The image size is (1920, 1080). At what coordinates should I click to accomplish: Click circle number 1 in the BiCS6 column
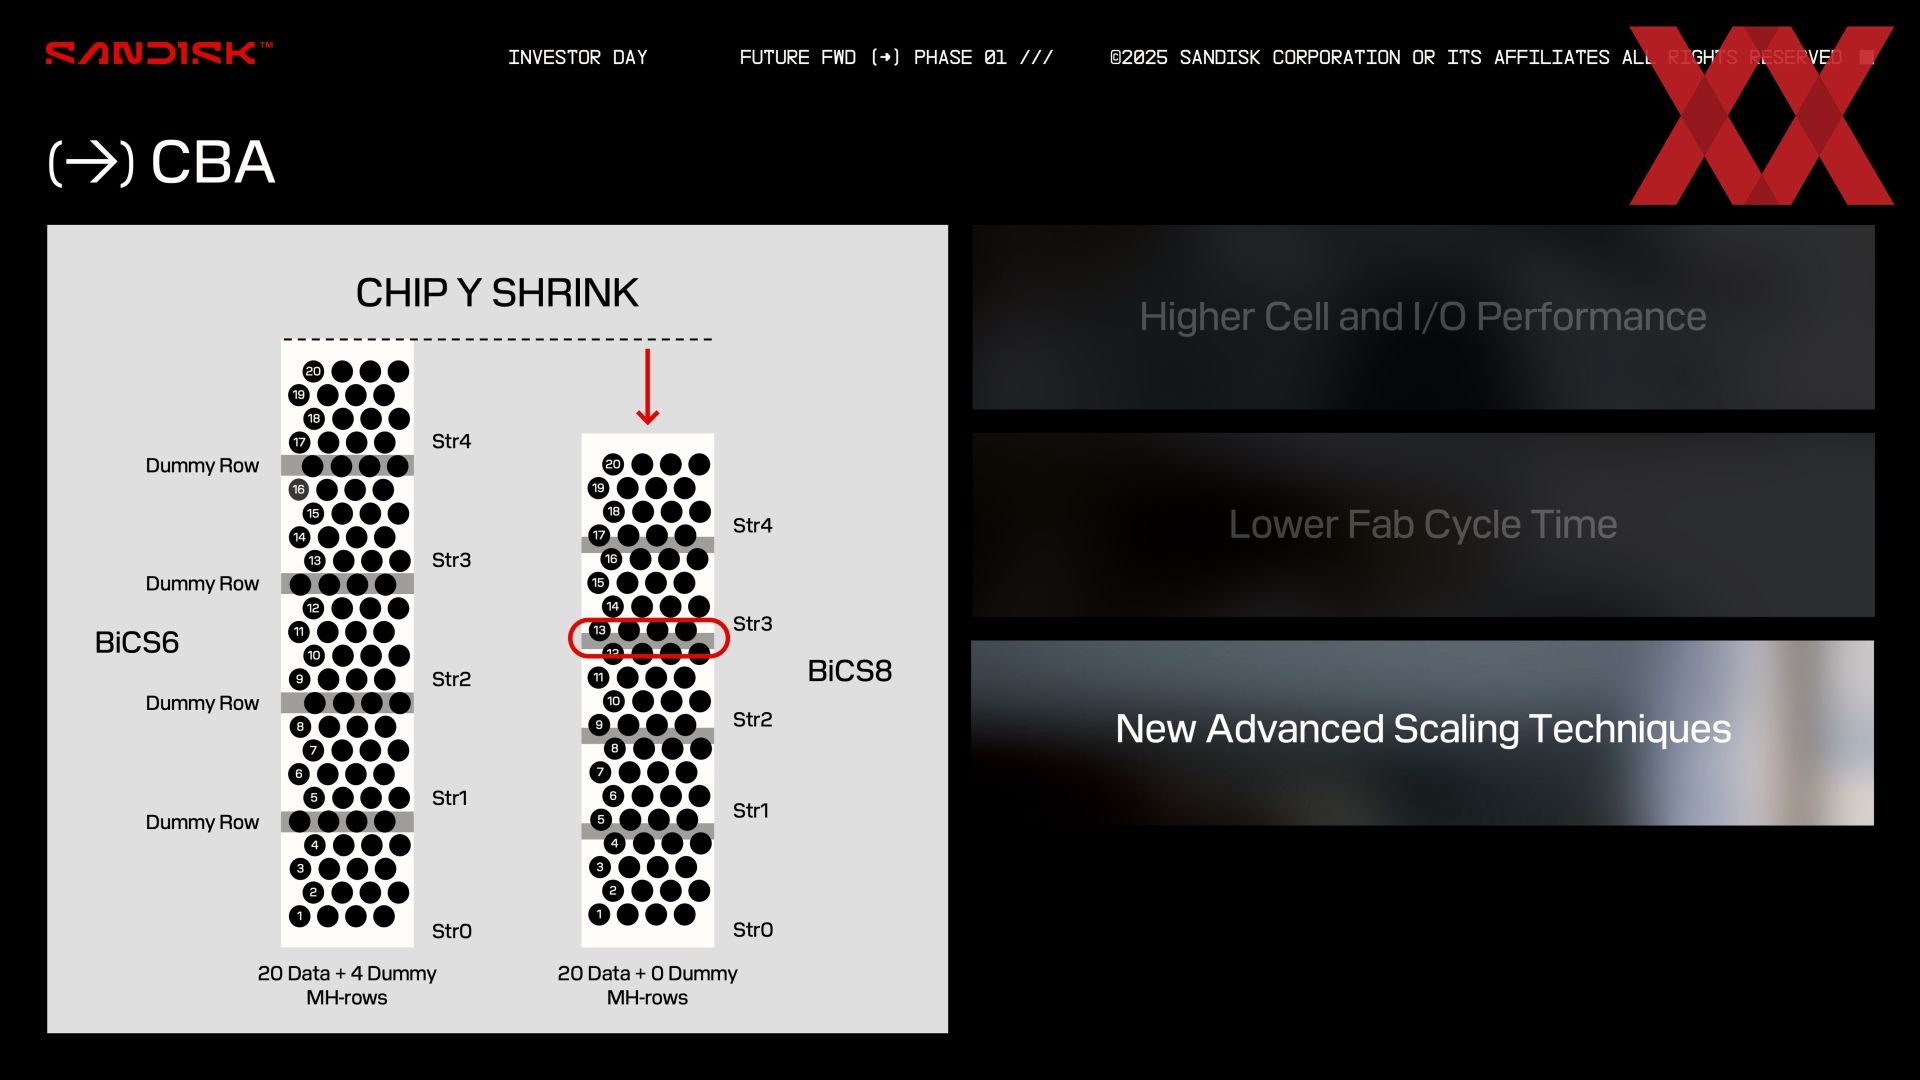point(298,916)
